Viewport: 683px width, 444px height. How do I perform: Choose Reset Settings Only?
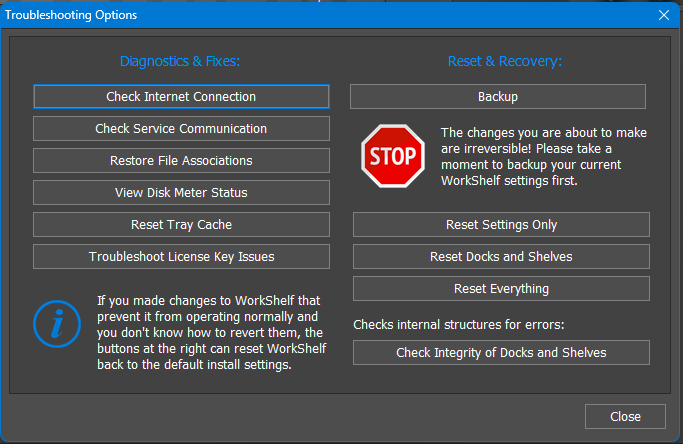pyautogui.click(x=501, y=225)
